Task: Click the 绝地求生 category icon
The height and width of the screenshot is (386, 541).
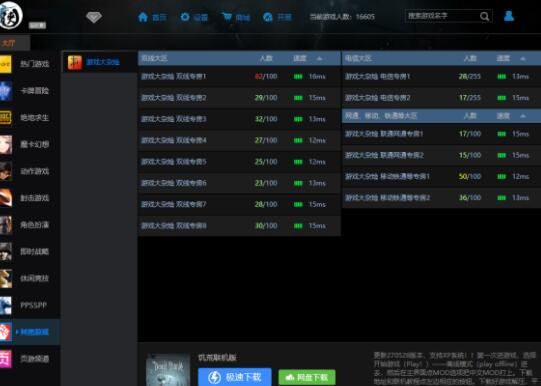Action: point(6,118)
